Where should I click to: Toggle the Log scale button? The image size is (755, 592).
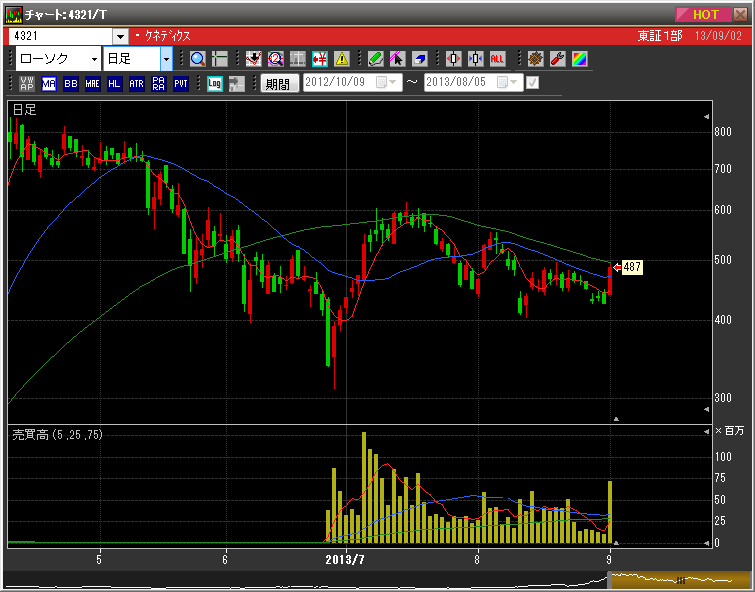pos(214,84)
